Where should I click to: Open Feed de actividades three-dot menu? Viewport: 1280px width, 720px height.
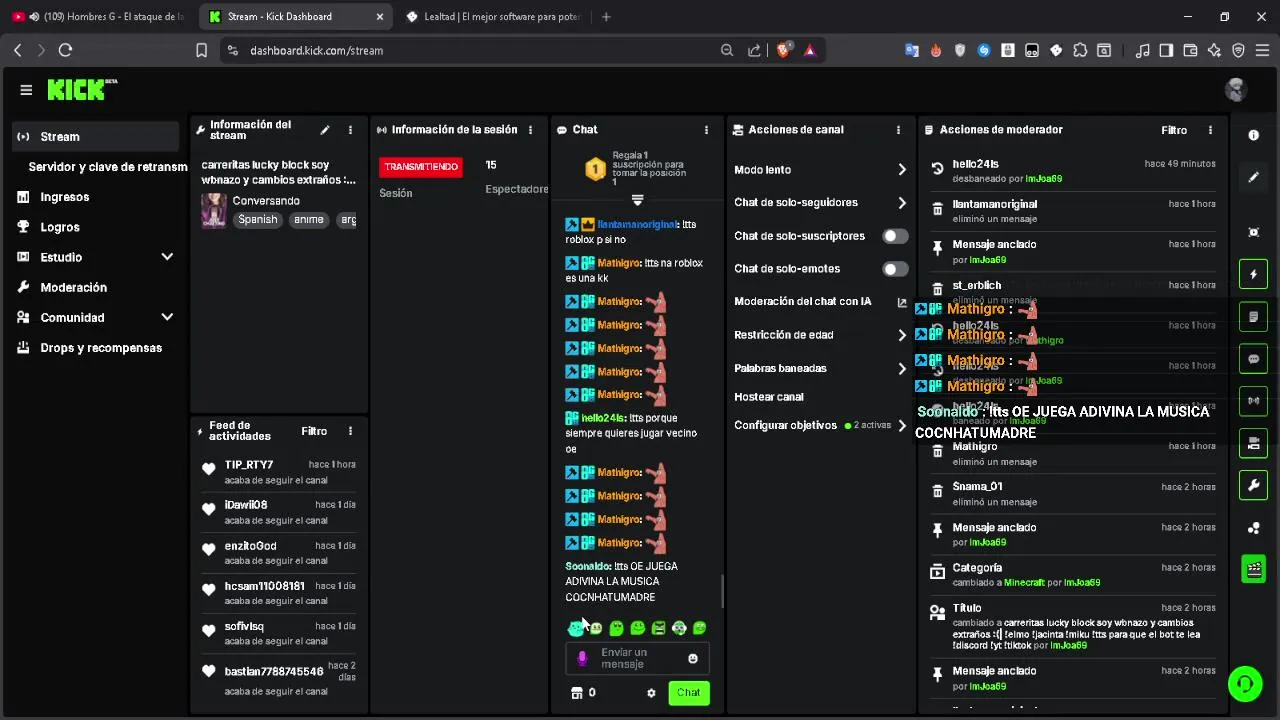(x=350, y=431)
